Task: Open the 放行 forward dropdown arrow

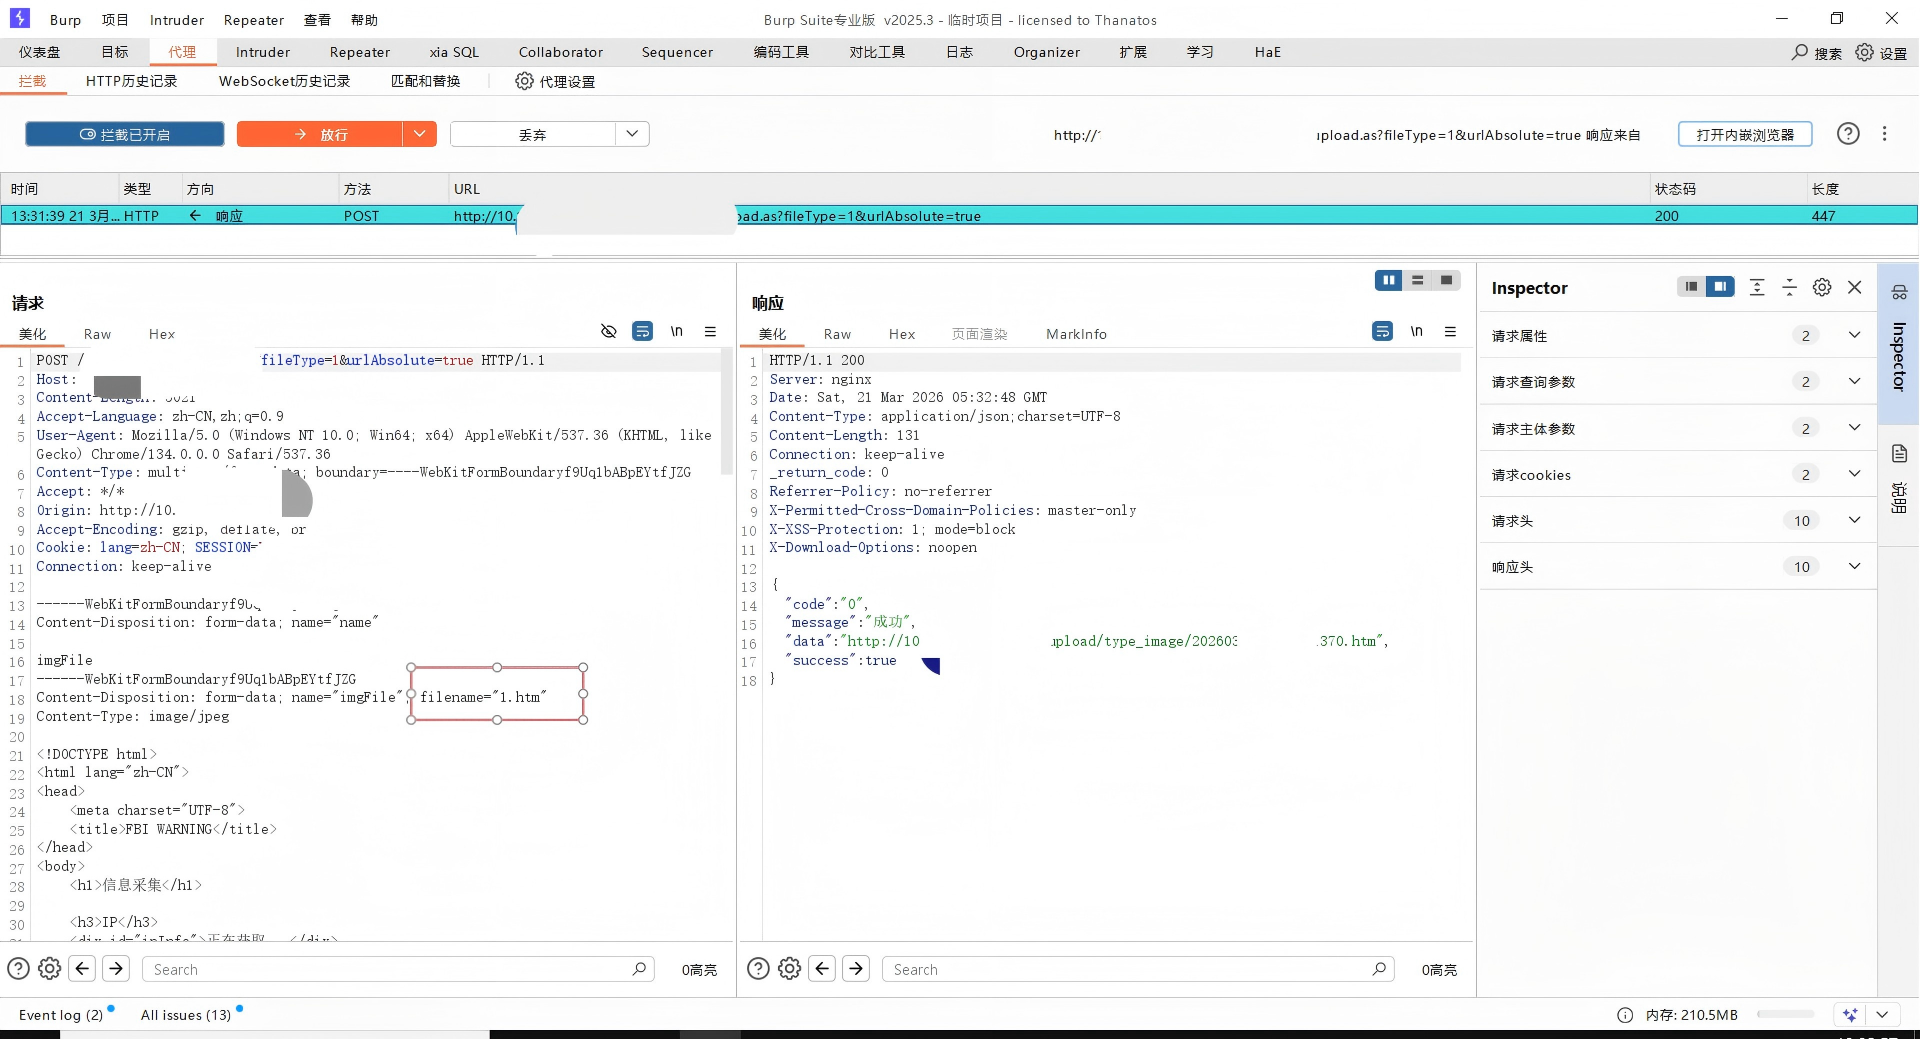Action: pos(420,134)
